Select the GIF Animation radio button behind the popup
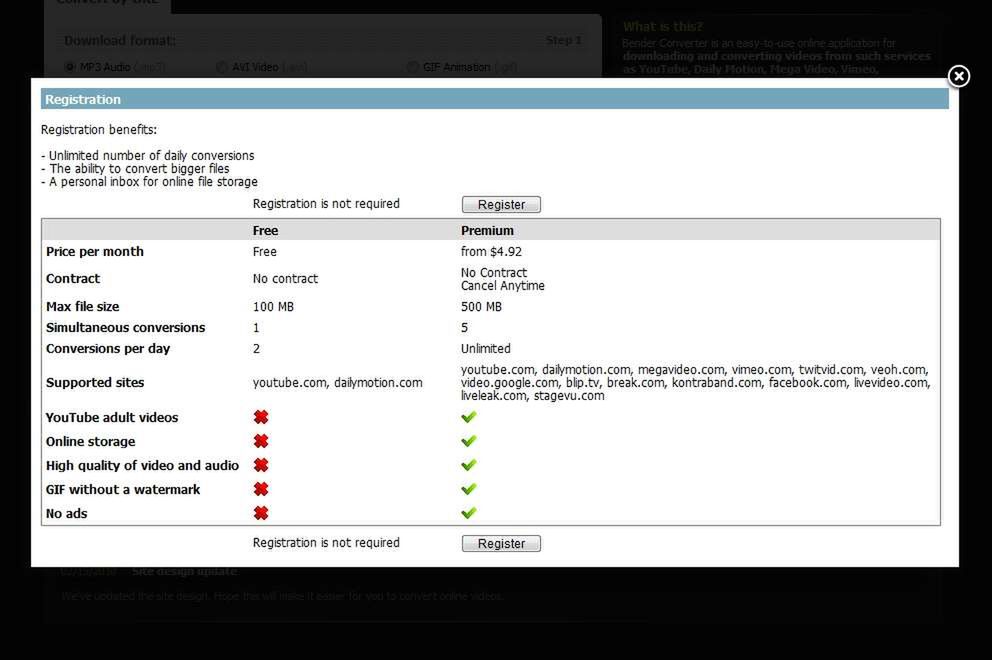Viewport: 992px width, 660px height. click(x=412, y=66)
